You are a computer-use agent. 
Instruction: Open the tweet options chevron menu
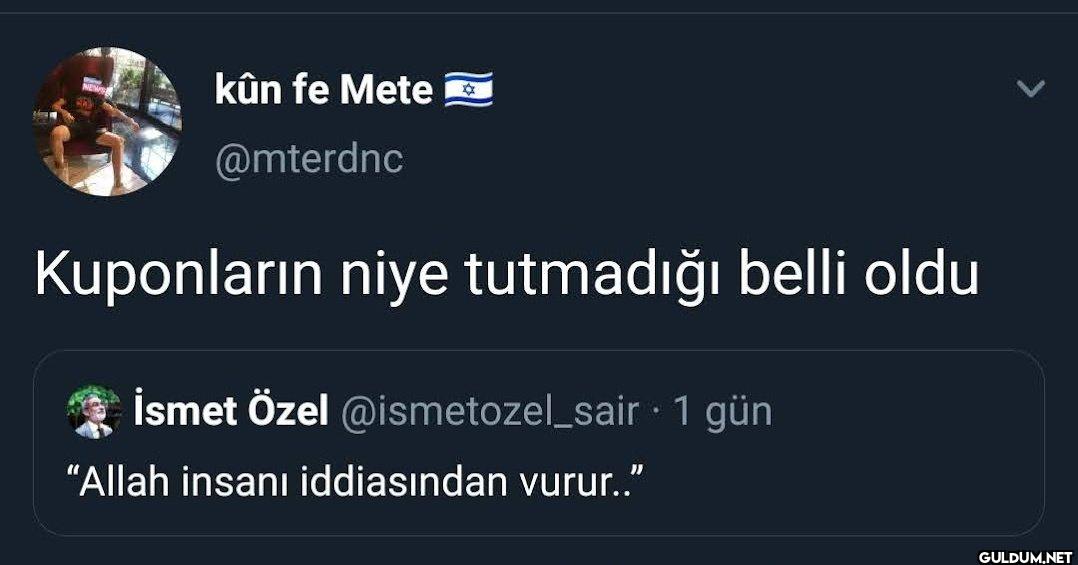pos(1030,90)
